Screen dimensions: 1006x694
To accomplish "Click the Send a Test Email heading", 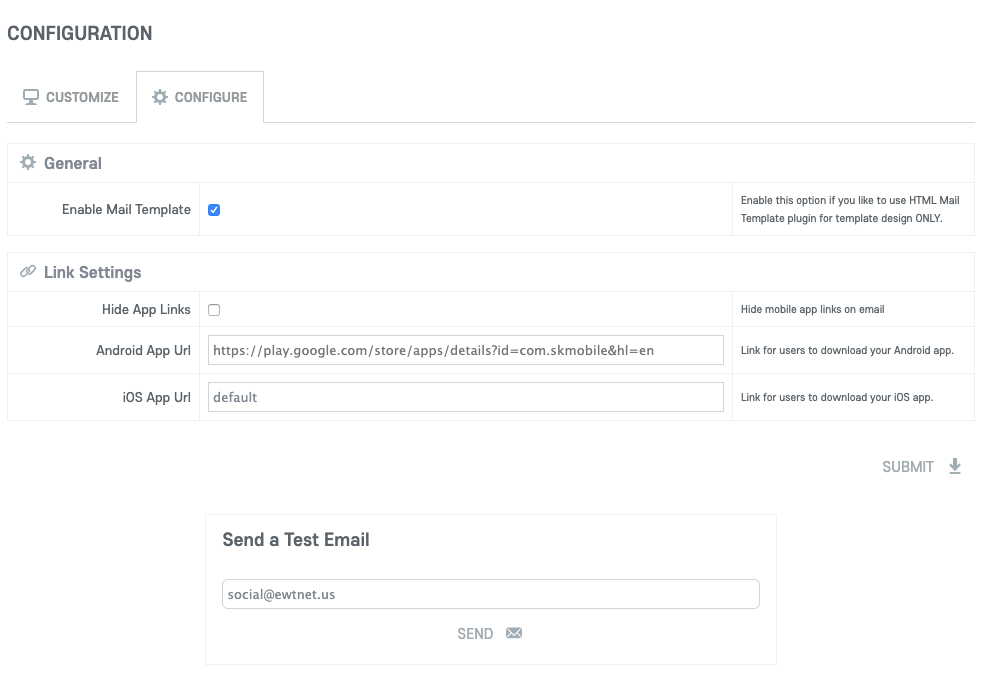I will [x=296, y=540].
